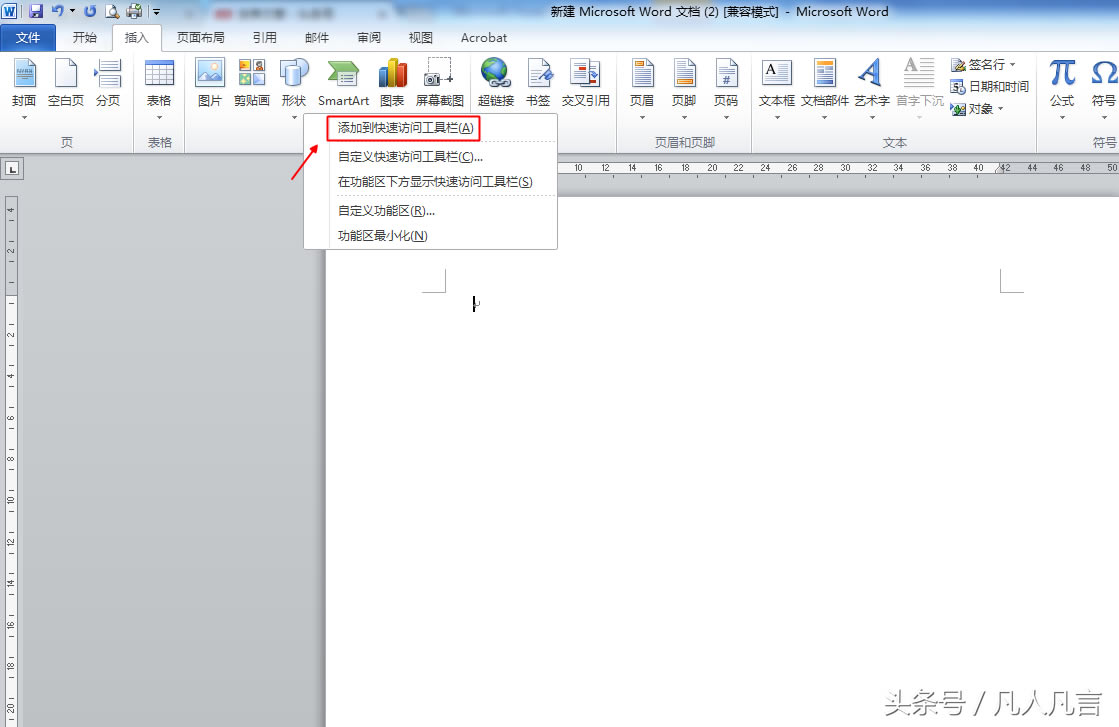
Task: Expand the 签名行 signature line dropdown arrow
Action: point(1012,65)
